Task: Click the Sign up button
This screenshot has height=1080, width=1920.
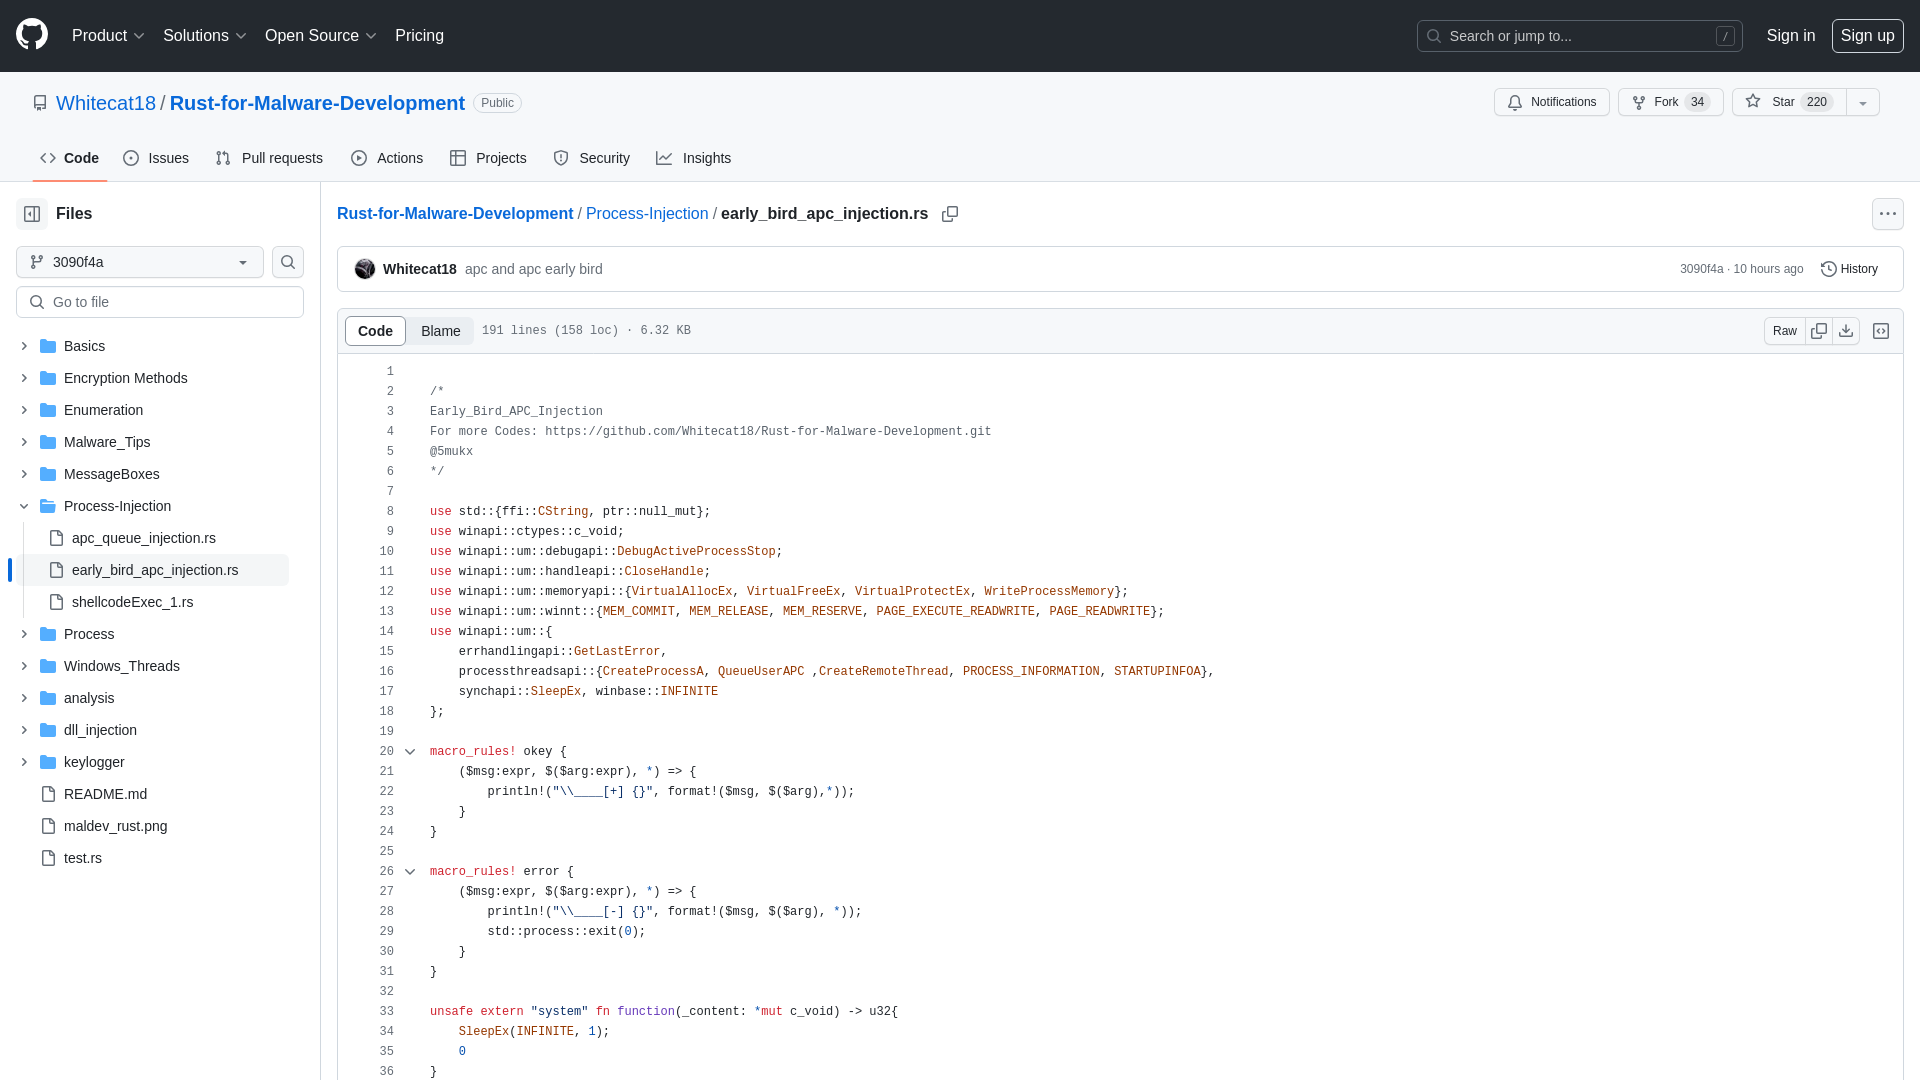Action: (x=1867, y=35)
